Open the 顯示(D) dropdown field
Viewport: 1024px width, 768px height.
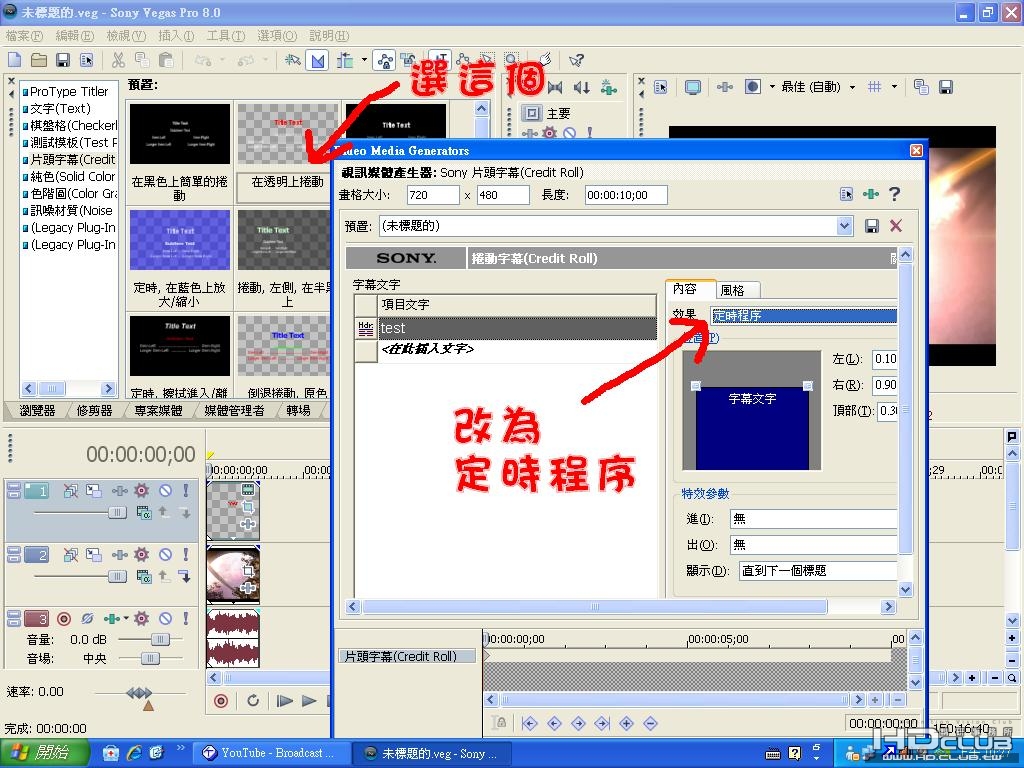pyautogui.click(x=818, y=570)
